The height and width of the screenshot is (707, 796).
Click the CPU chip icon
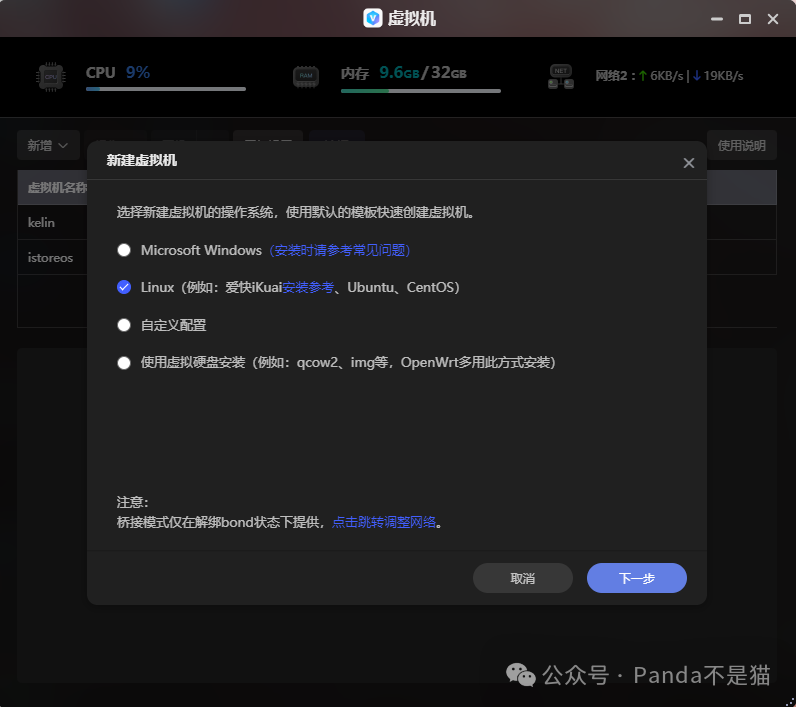pyautogui.click(x=51, y=77)
